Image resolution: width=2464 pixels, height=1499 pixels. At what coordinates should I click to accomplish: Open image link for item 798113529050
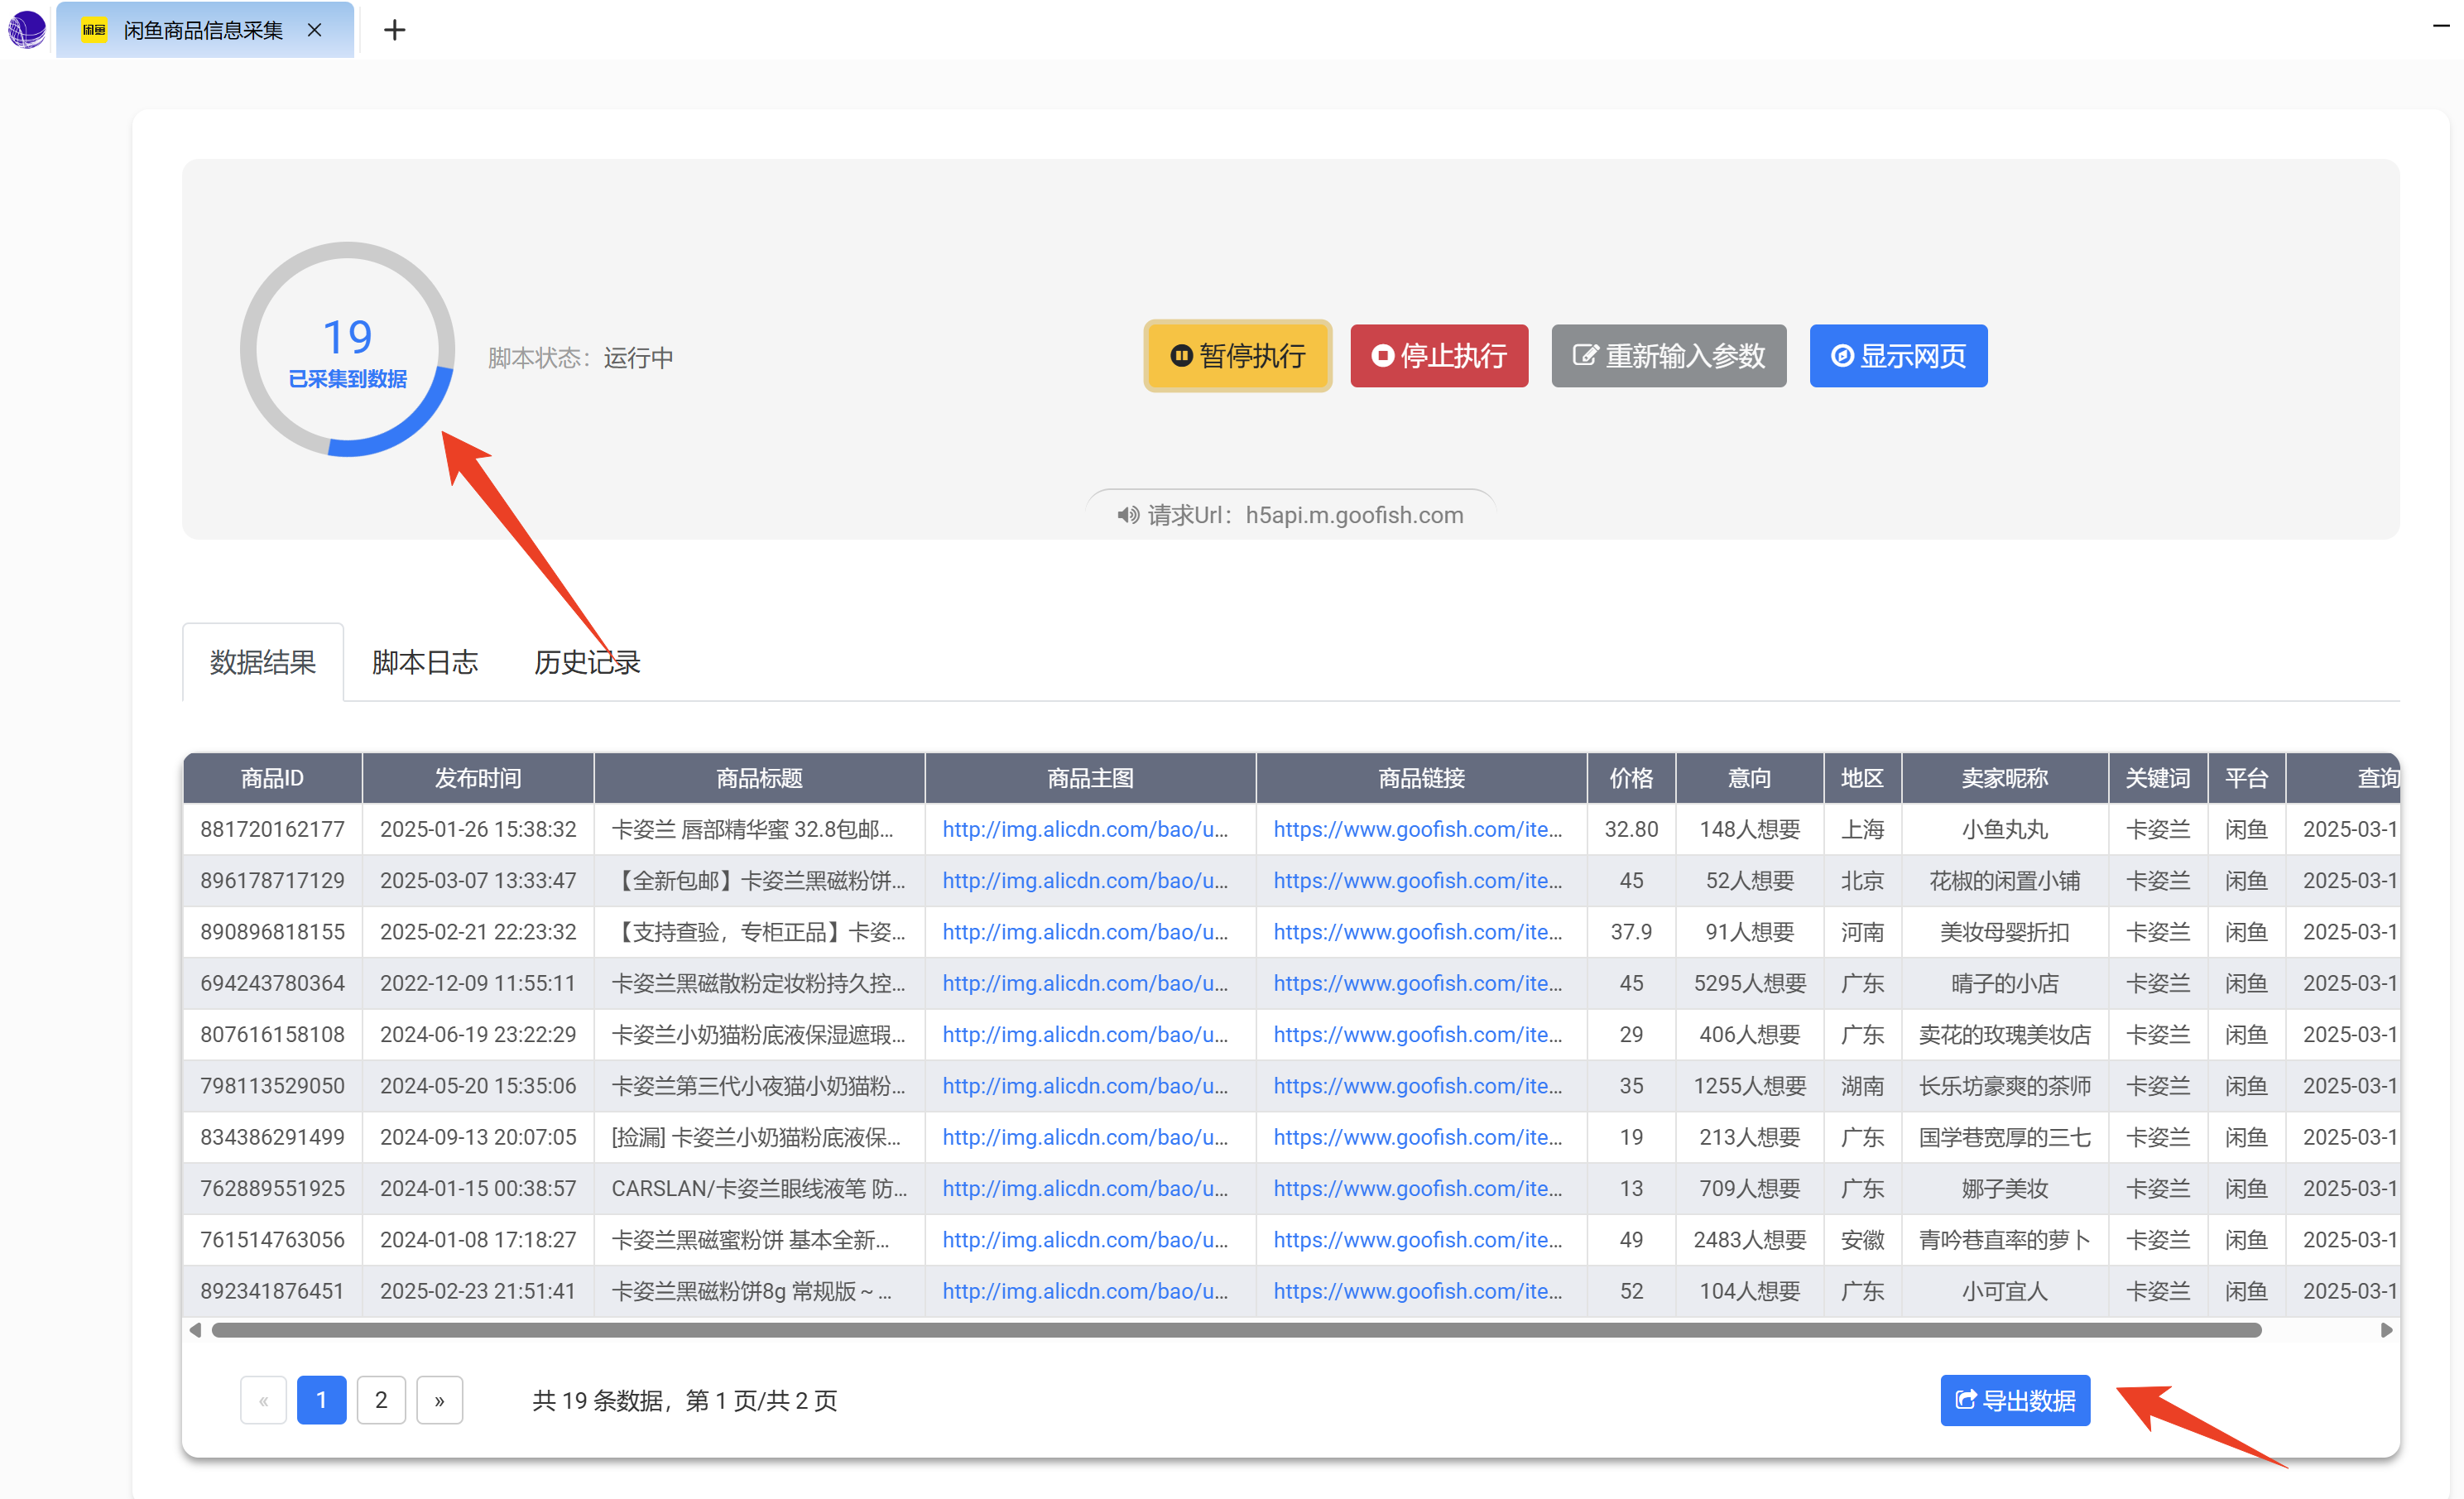coord(1085,1085)
